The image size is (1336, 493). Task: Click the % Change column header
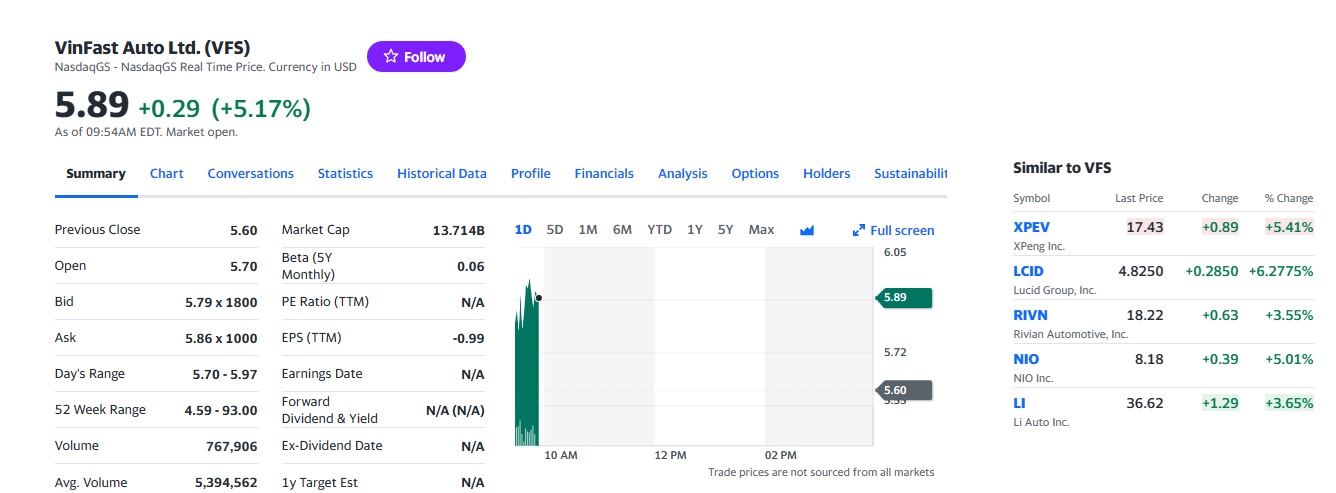[x=1289, y=198]
